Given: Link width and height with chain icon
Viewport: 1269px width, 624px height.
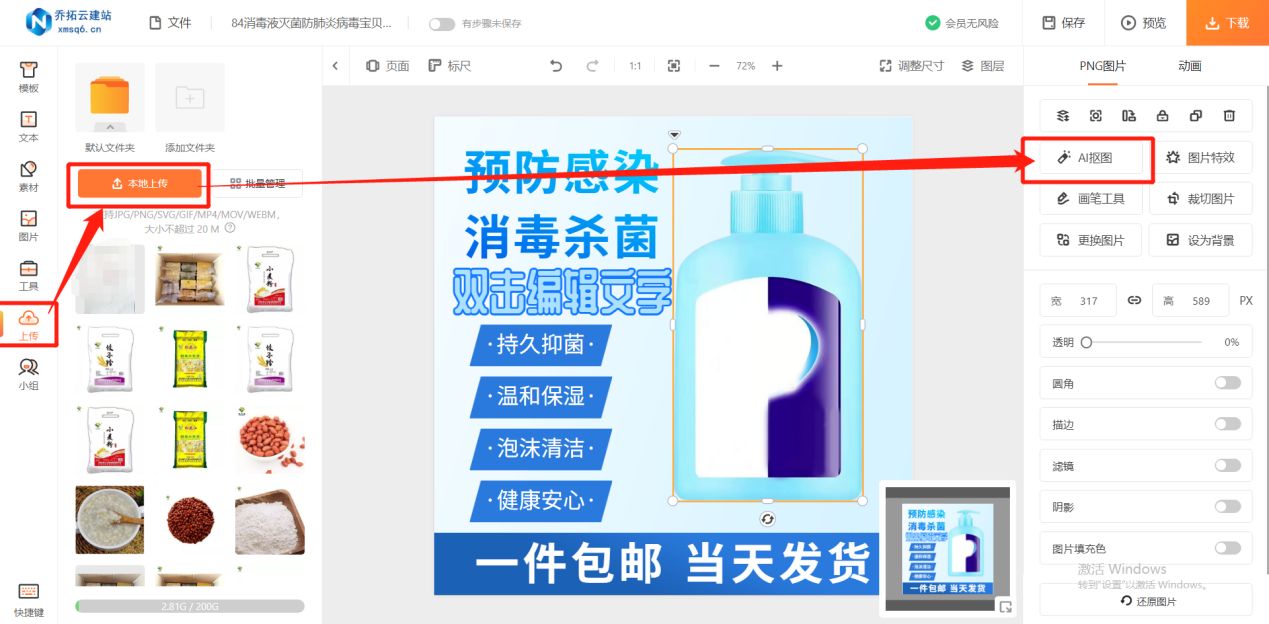Looking at the screenshot, I should coord(1134,300).
